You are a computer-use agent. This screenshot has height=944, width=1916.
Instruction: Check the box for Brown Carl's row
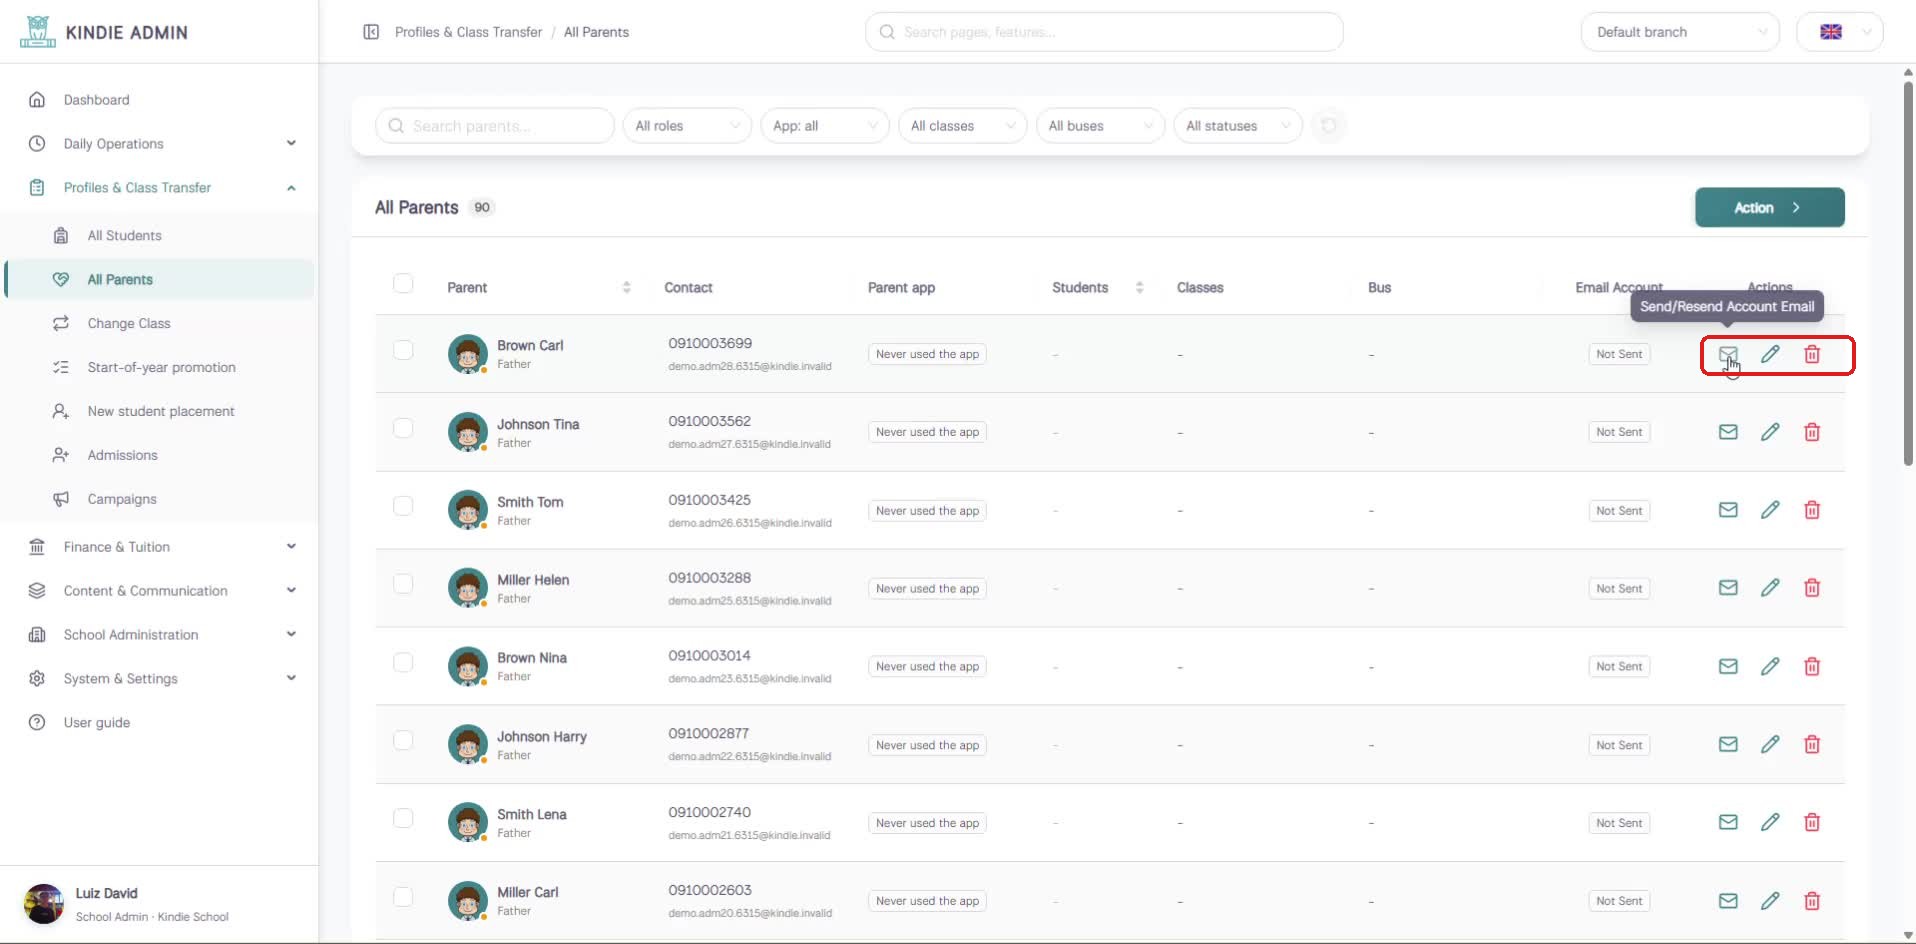click(403, 350)
